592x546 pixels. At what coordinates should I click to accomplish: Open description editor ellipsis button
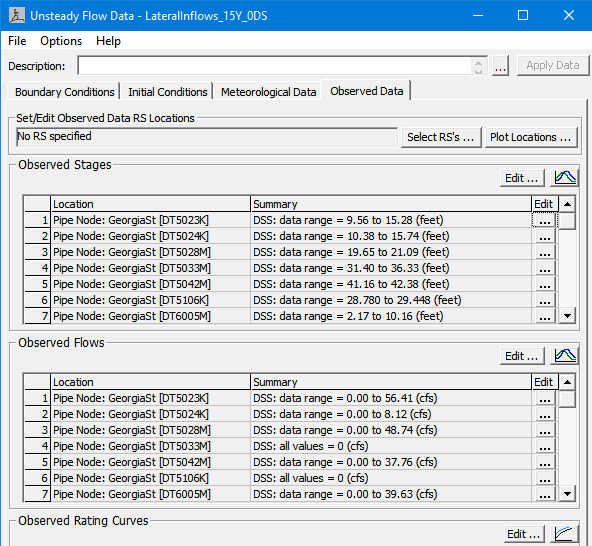pyautogui.click(x=500, y=66)
